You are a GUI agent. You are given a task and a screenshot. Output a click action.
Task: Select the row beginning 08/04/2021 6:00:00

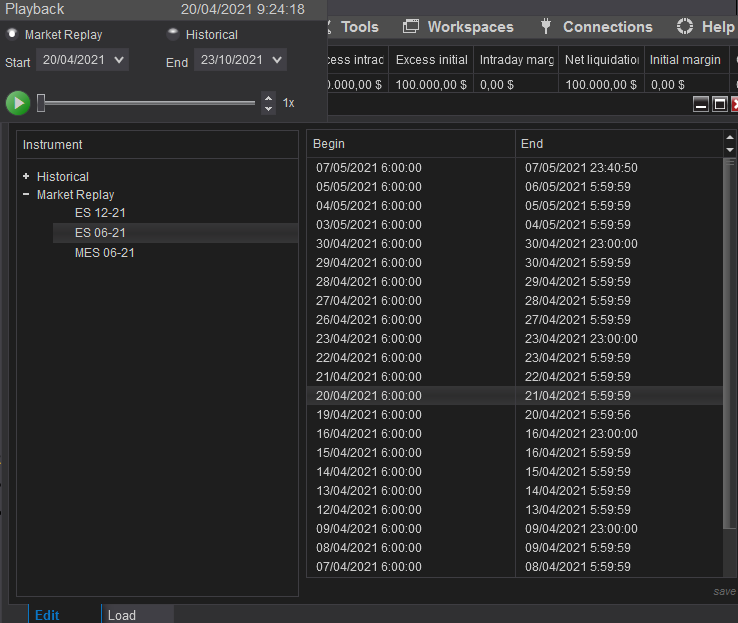coord(514,548)
